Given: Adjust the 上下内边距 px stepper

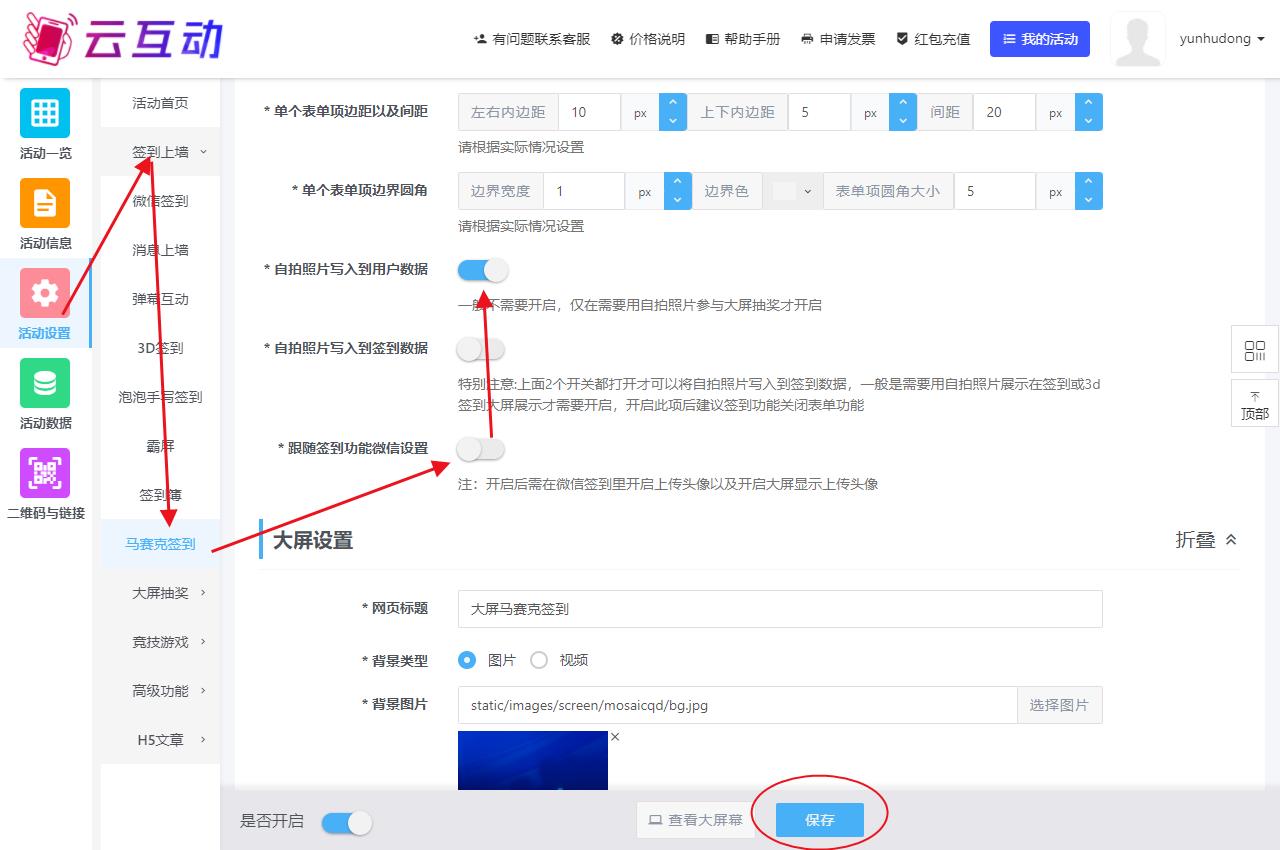Looking at the screenshot, I should 903,112.
